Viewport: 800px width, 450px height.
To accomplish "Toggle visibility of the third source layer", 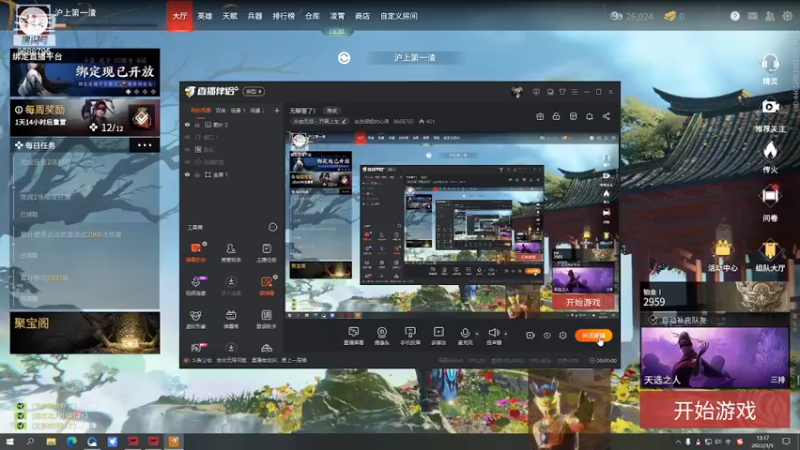I will tap(187, 149).
